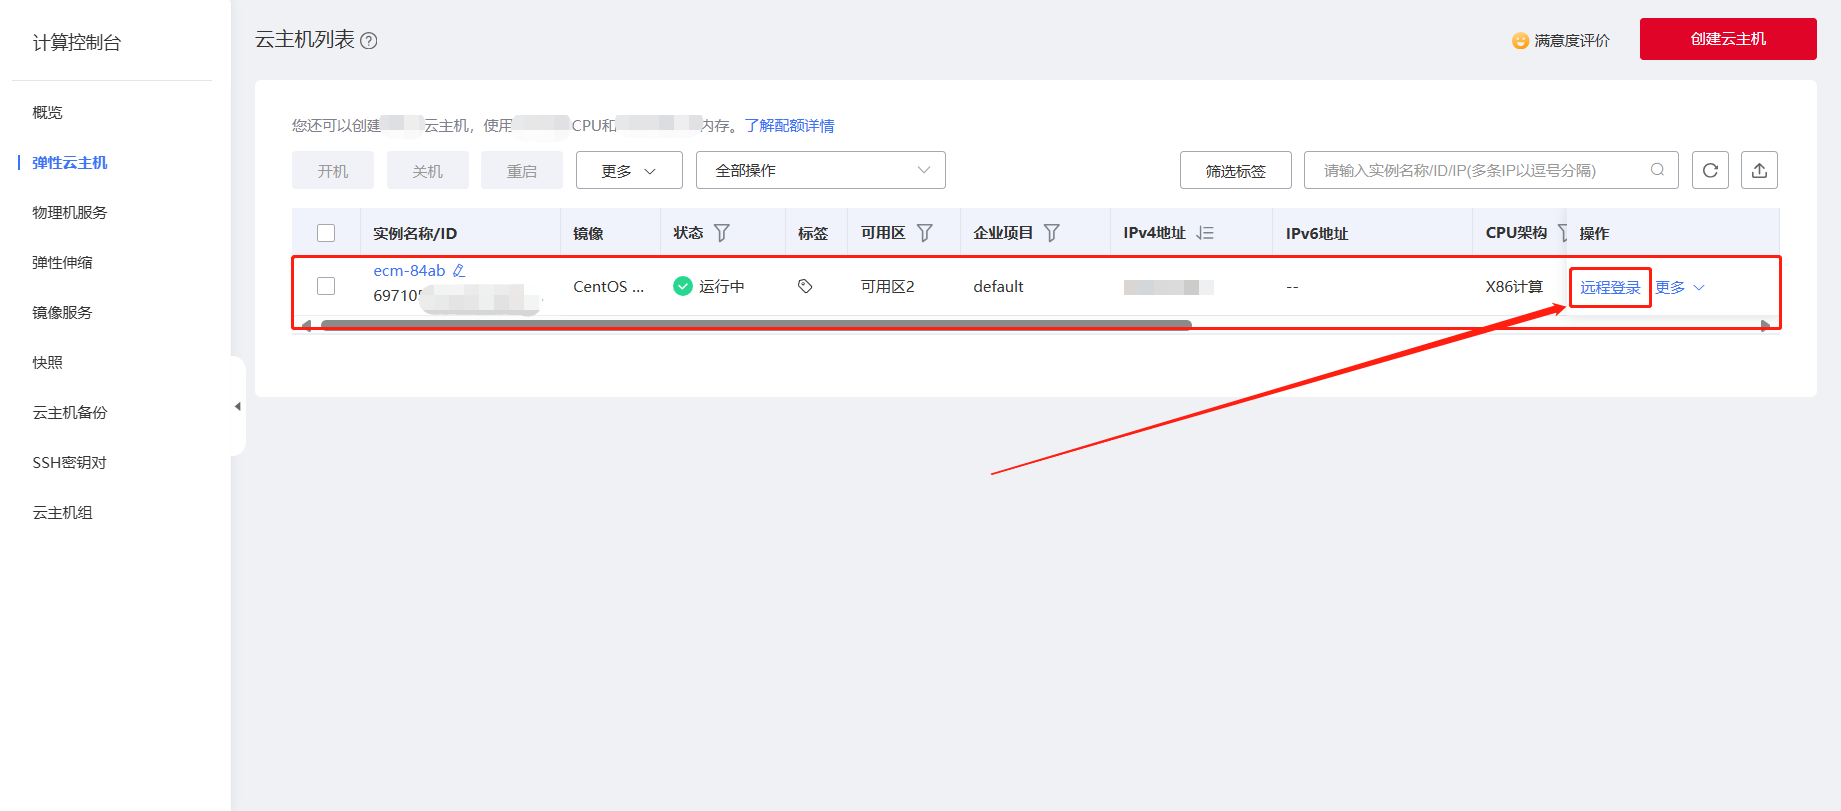Image resolution: width=1841 pixels, height=811 pixels.
Task: Click the 可用区2 cell
Action: (887, 286)
